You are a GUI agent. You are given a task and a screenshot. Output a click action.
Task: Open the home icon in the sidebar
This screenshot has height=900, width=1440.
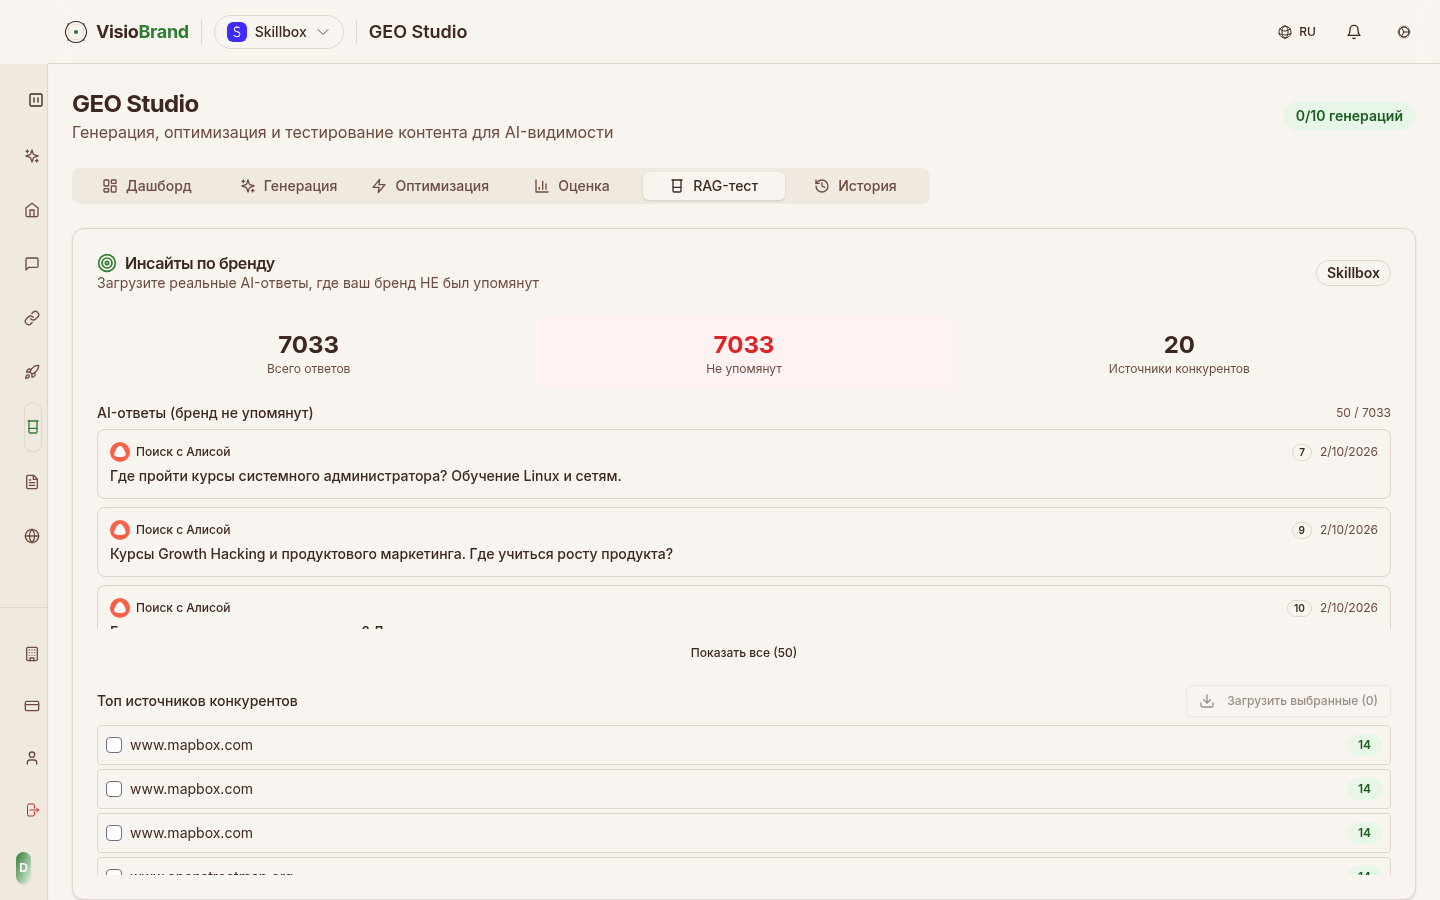pyautogui.click(x=32, y=210)
